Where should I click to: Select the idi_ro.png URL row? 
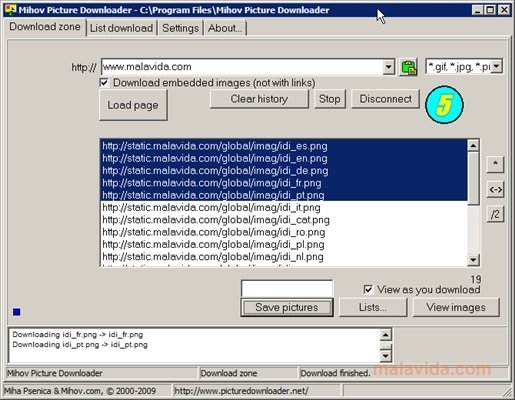(x=284, y=232)
